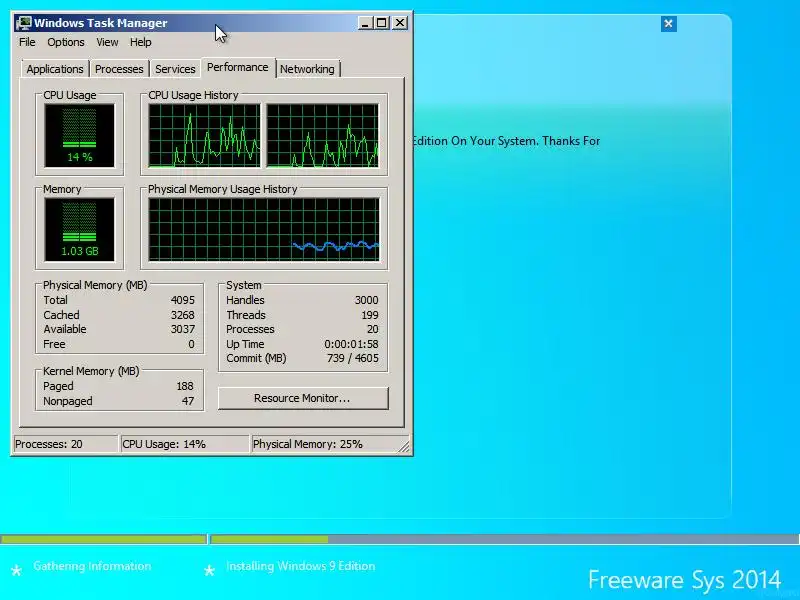
Task: Click the first CPU Usage History graph
Action: (x=204, y=136)
